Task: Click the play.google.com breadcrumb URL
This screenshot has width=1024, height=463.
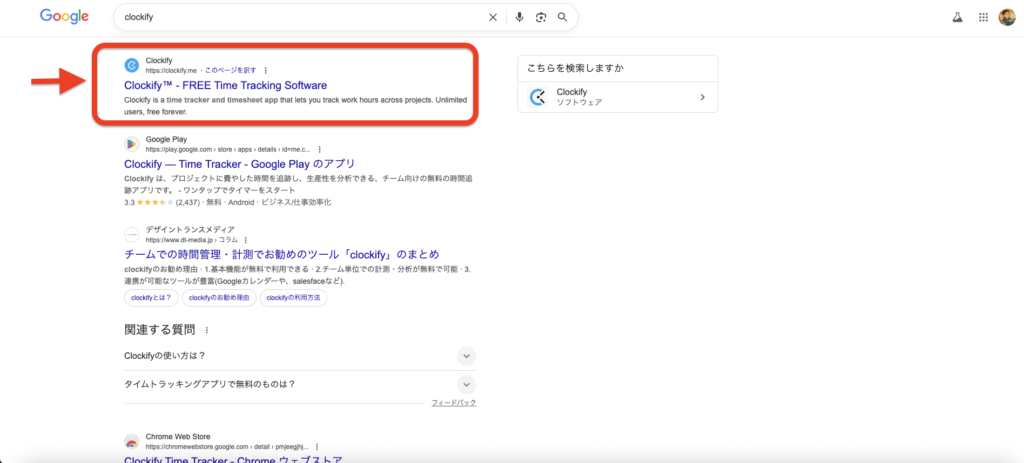Action: point(229,150)
